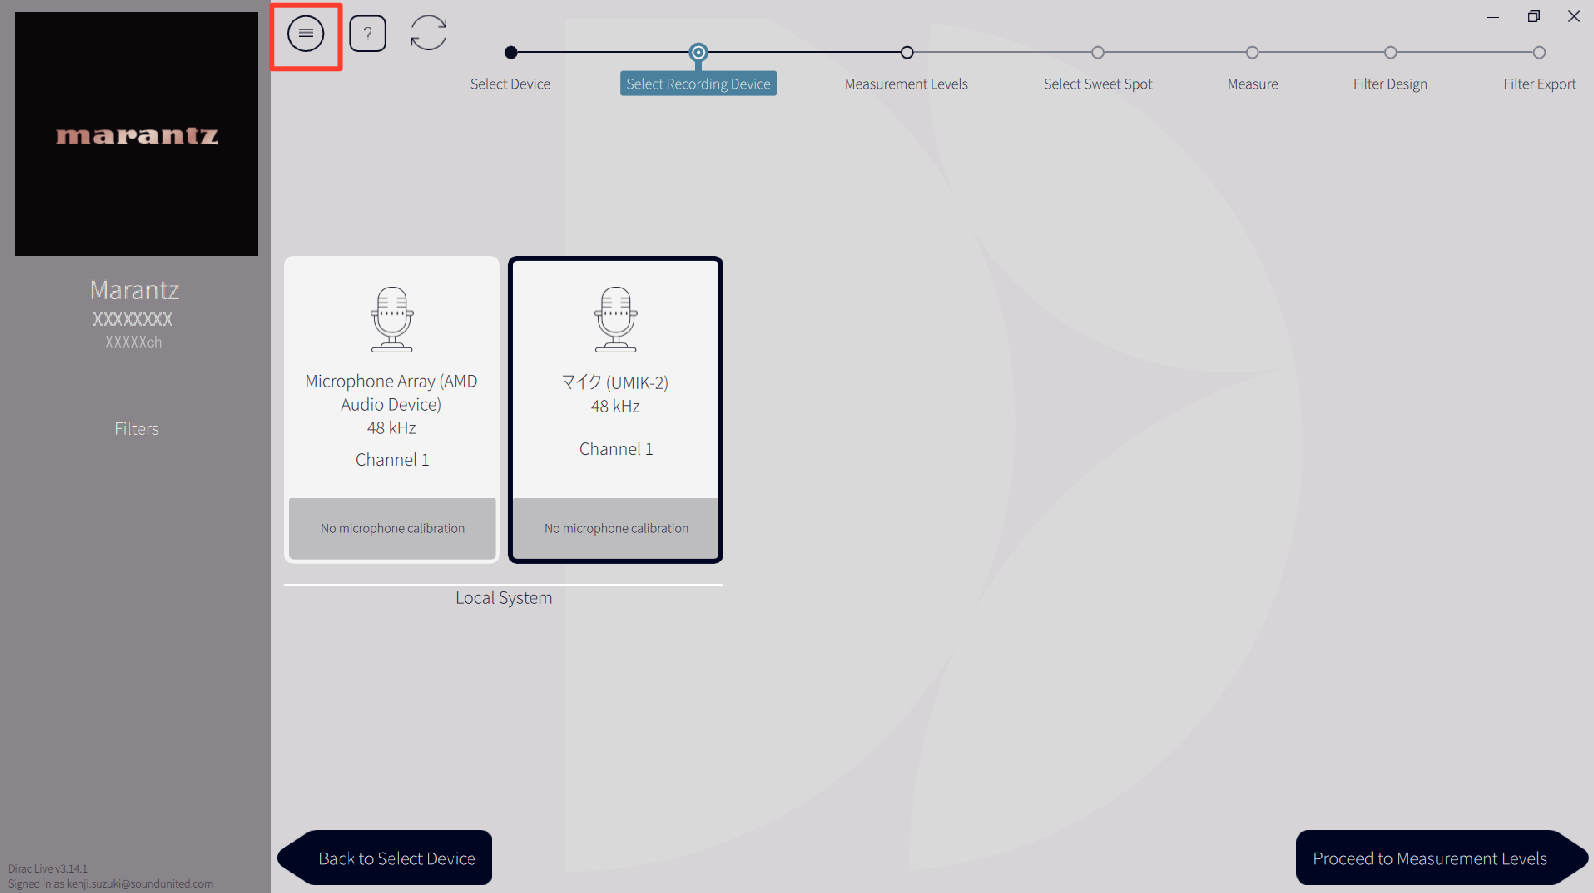
Task: Jump to Filter Design step
Action: coord(1390,84)
